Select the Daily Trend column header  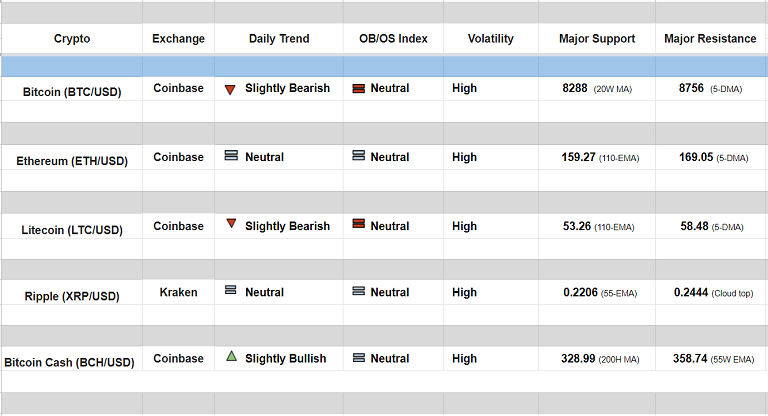tap(279, 39)
